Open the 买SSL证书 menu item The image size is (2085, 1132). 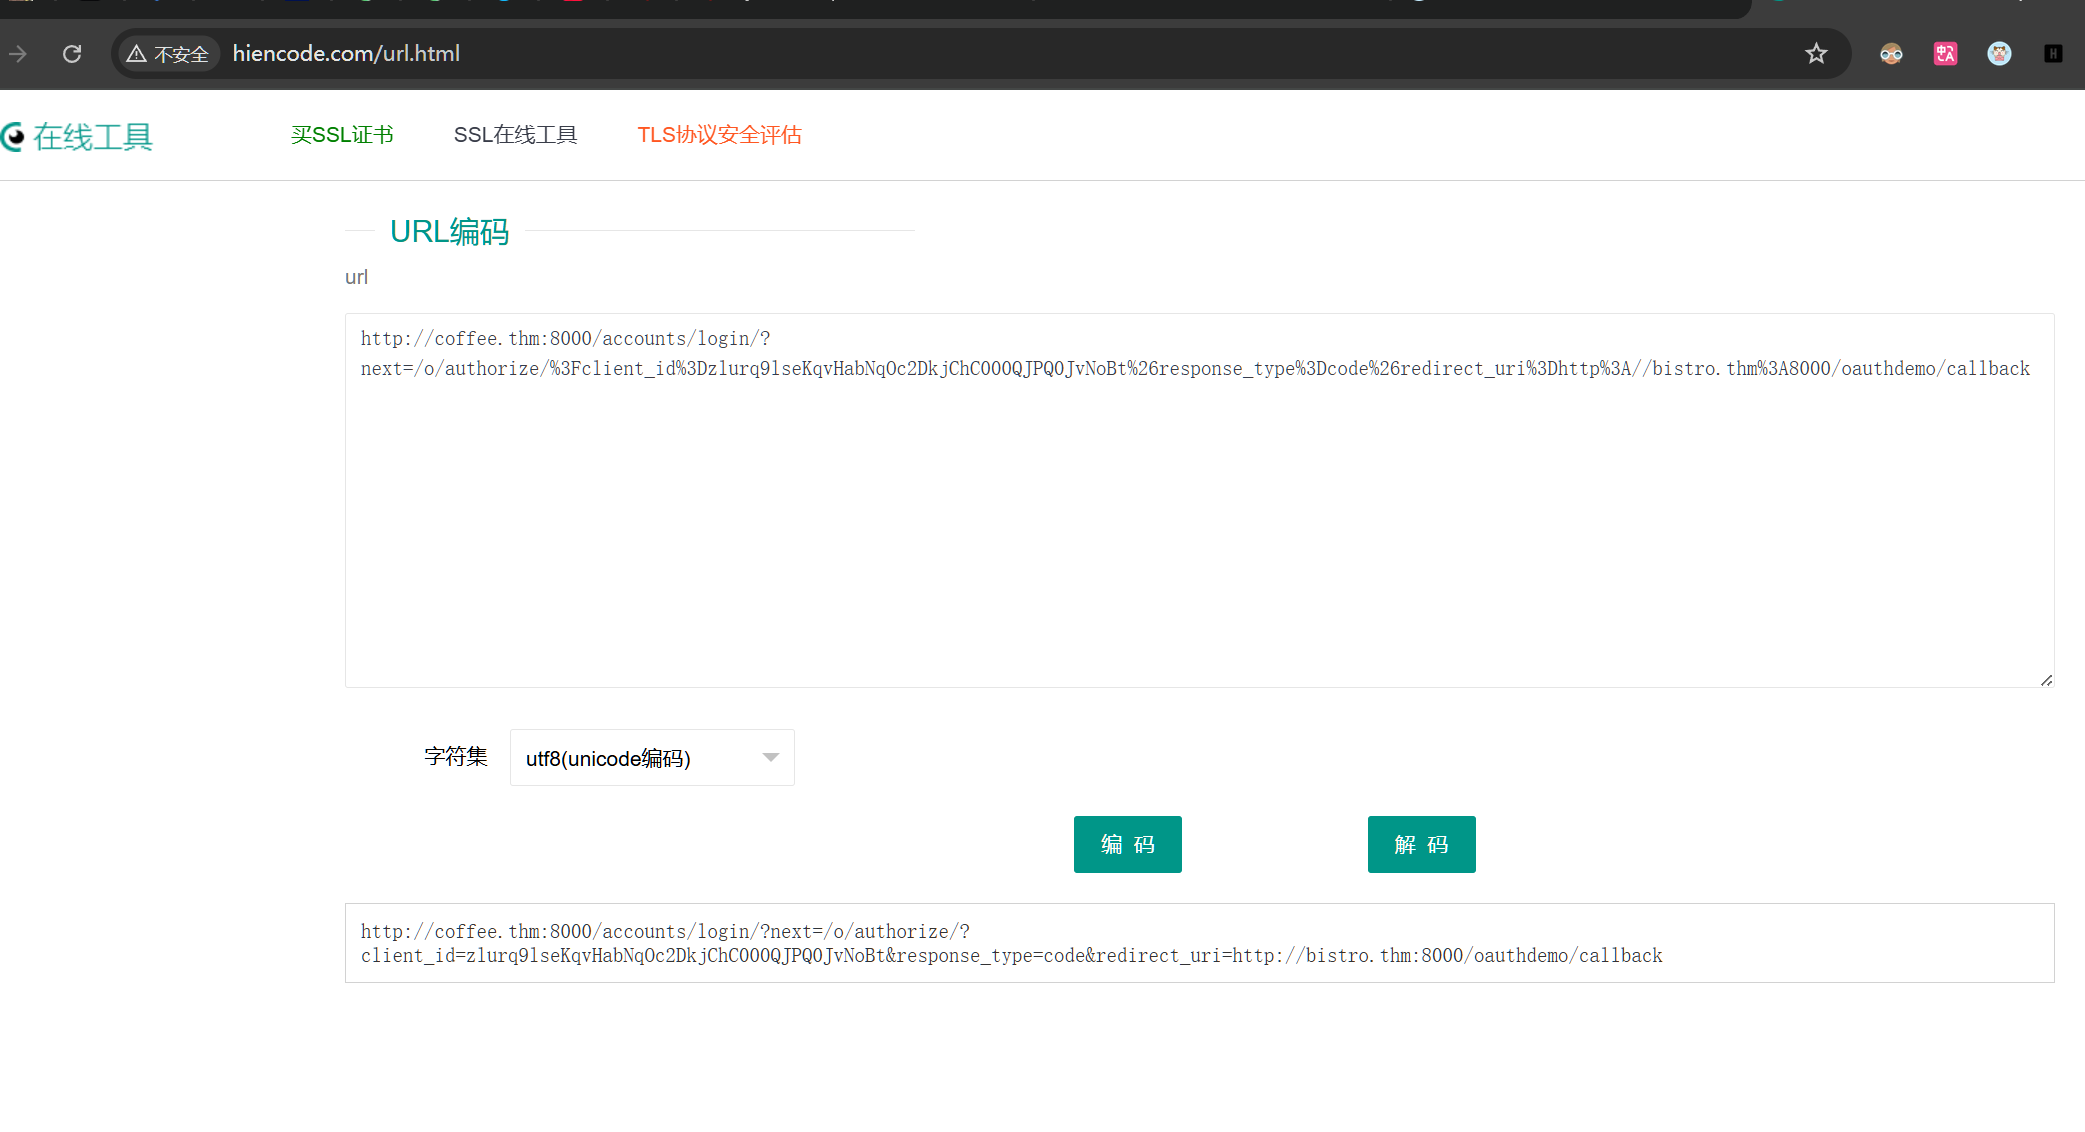click(342, 135)
